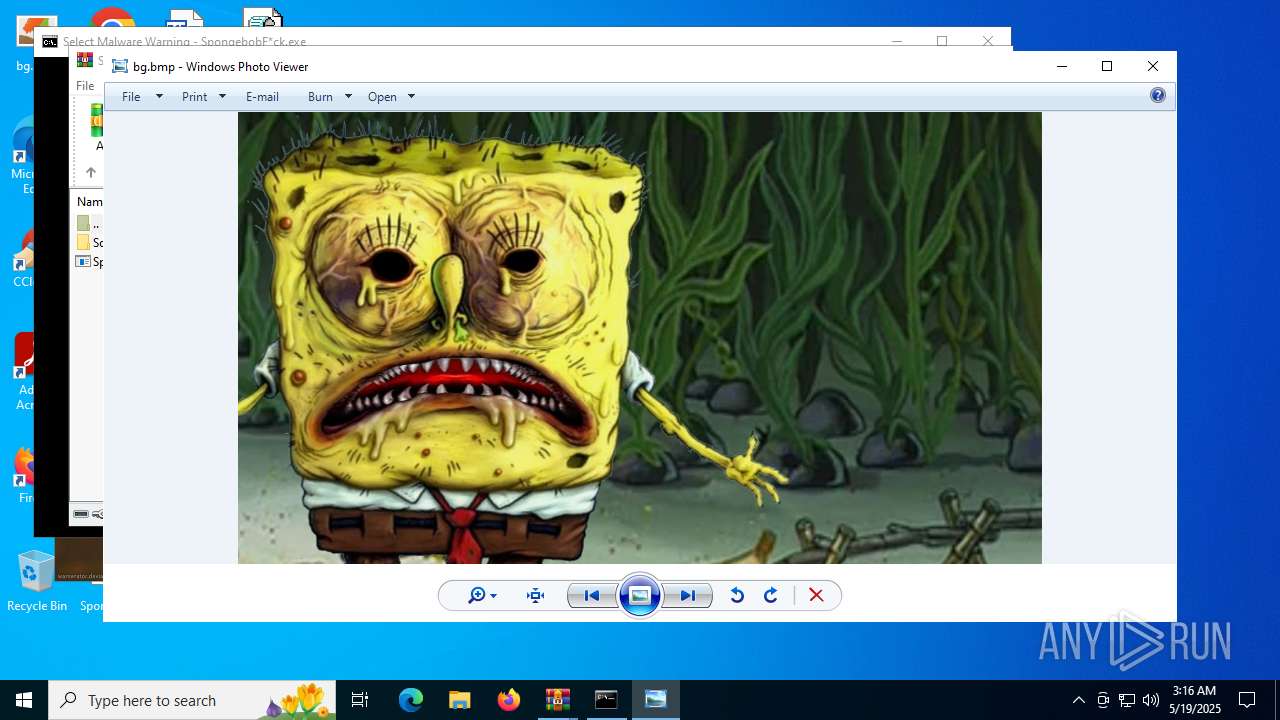Expand the zoom display size dropdown arrow
This screenshot has width=1280, height=720.
[x=493, y=597]
